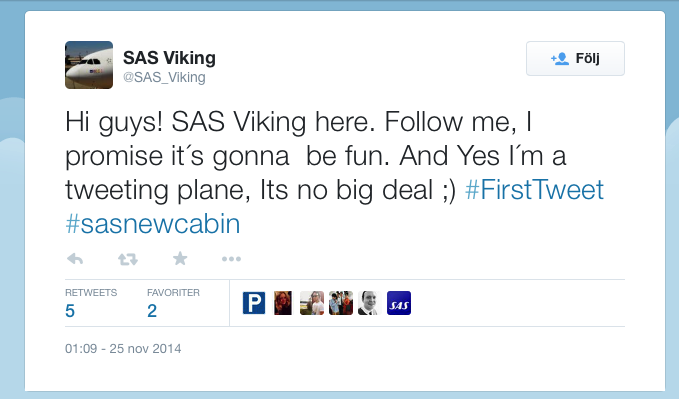This screenshot has height=399, width=679.
Task: Click the reply arrow icon
Action: [x=75, y=259]
